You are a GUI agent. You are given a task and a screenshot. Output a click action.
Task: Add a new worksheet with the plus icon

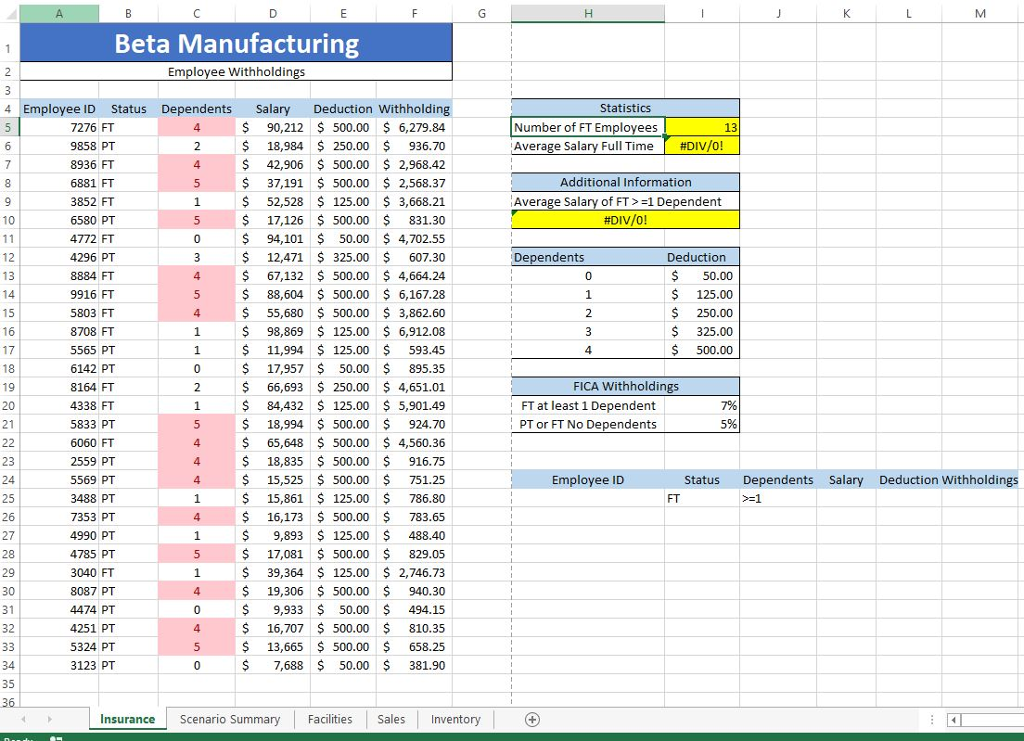[x=532, y=719]
